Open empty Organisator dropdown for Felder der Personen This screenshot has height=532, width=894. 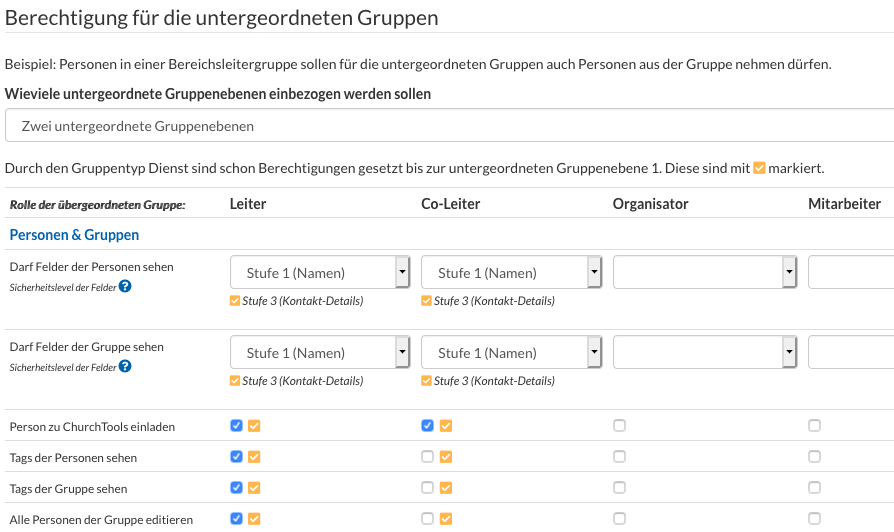click(x=705, y=273)
